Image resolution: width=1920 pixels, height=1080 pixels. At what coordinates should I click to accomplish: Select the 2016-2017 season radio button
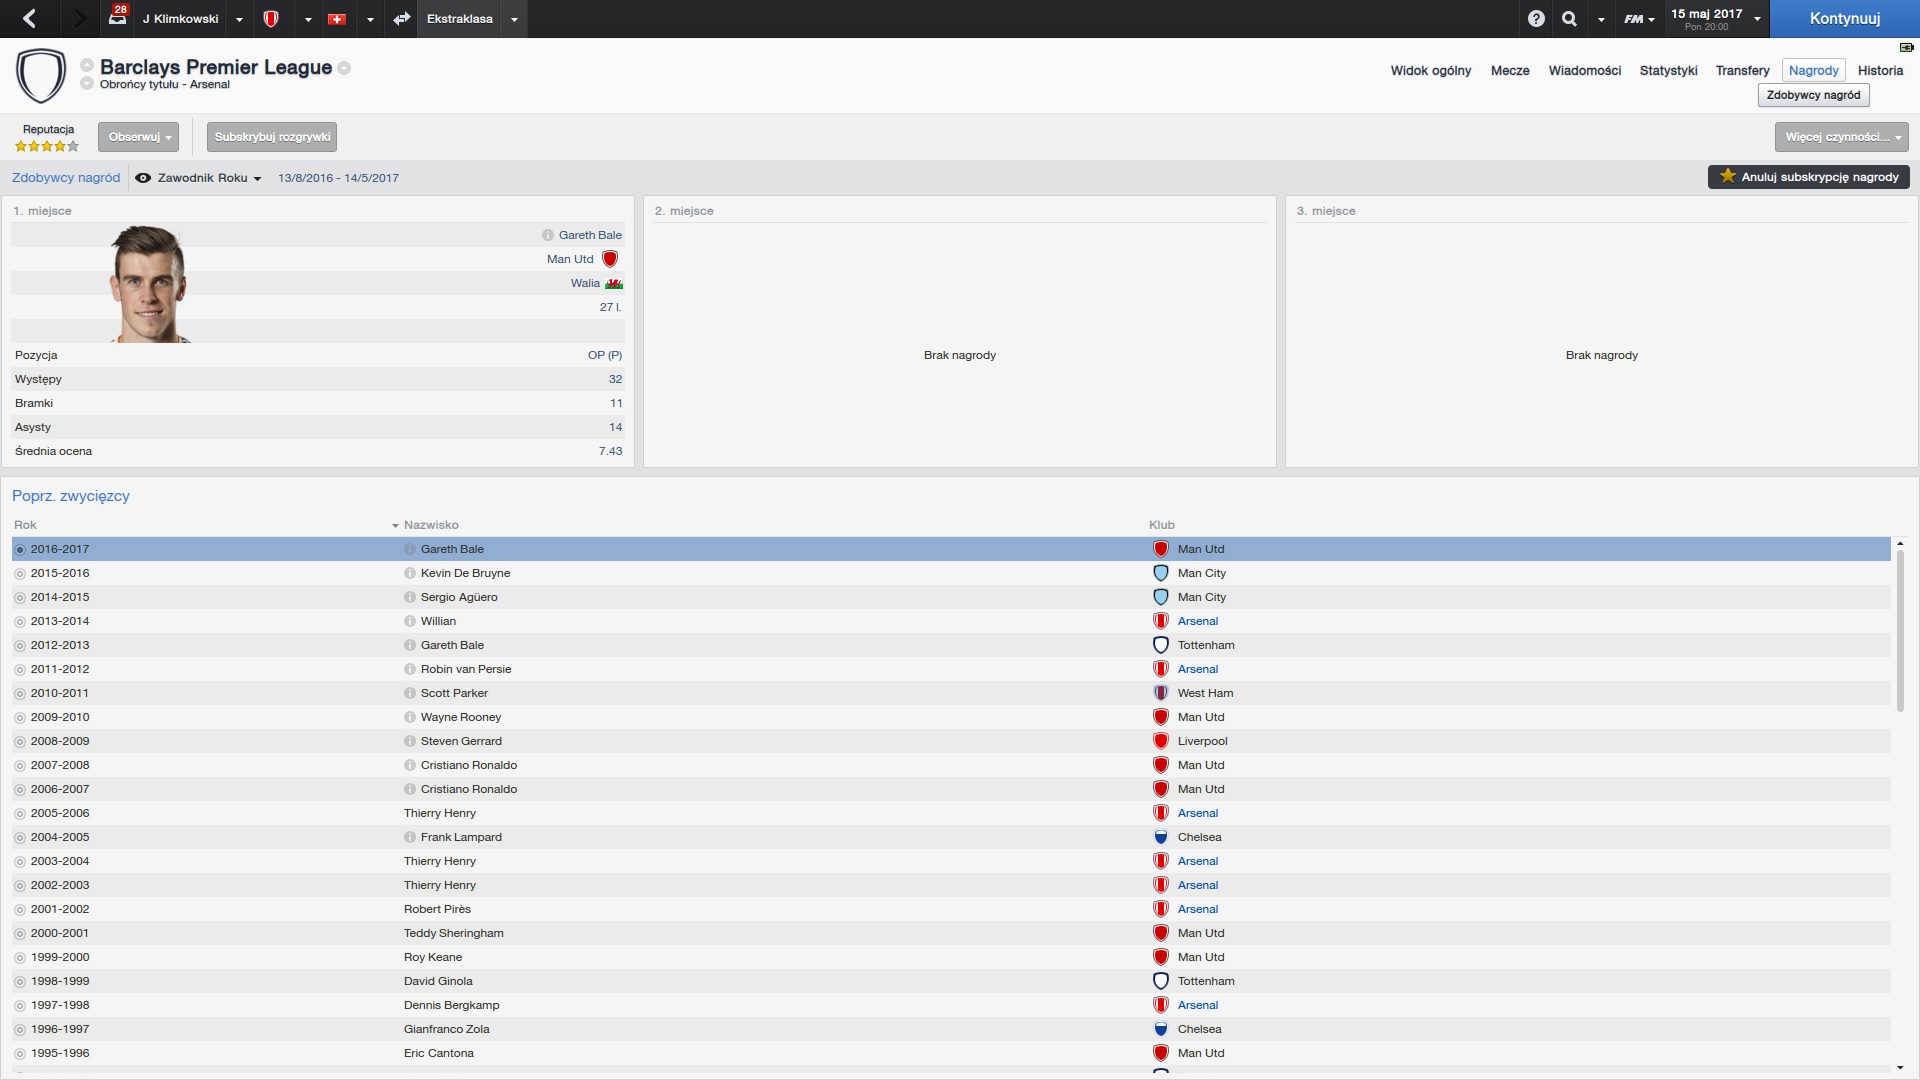tap(20, 549)
